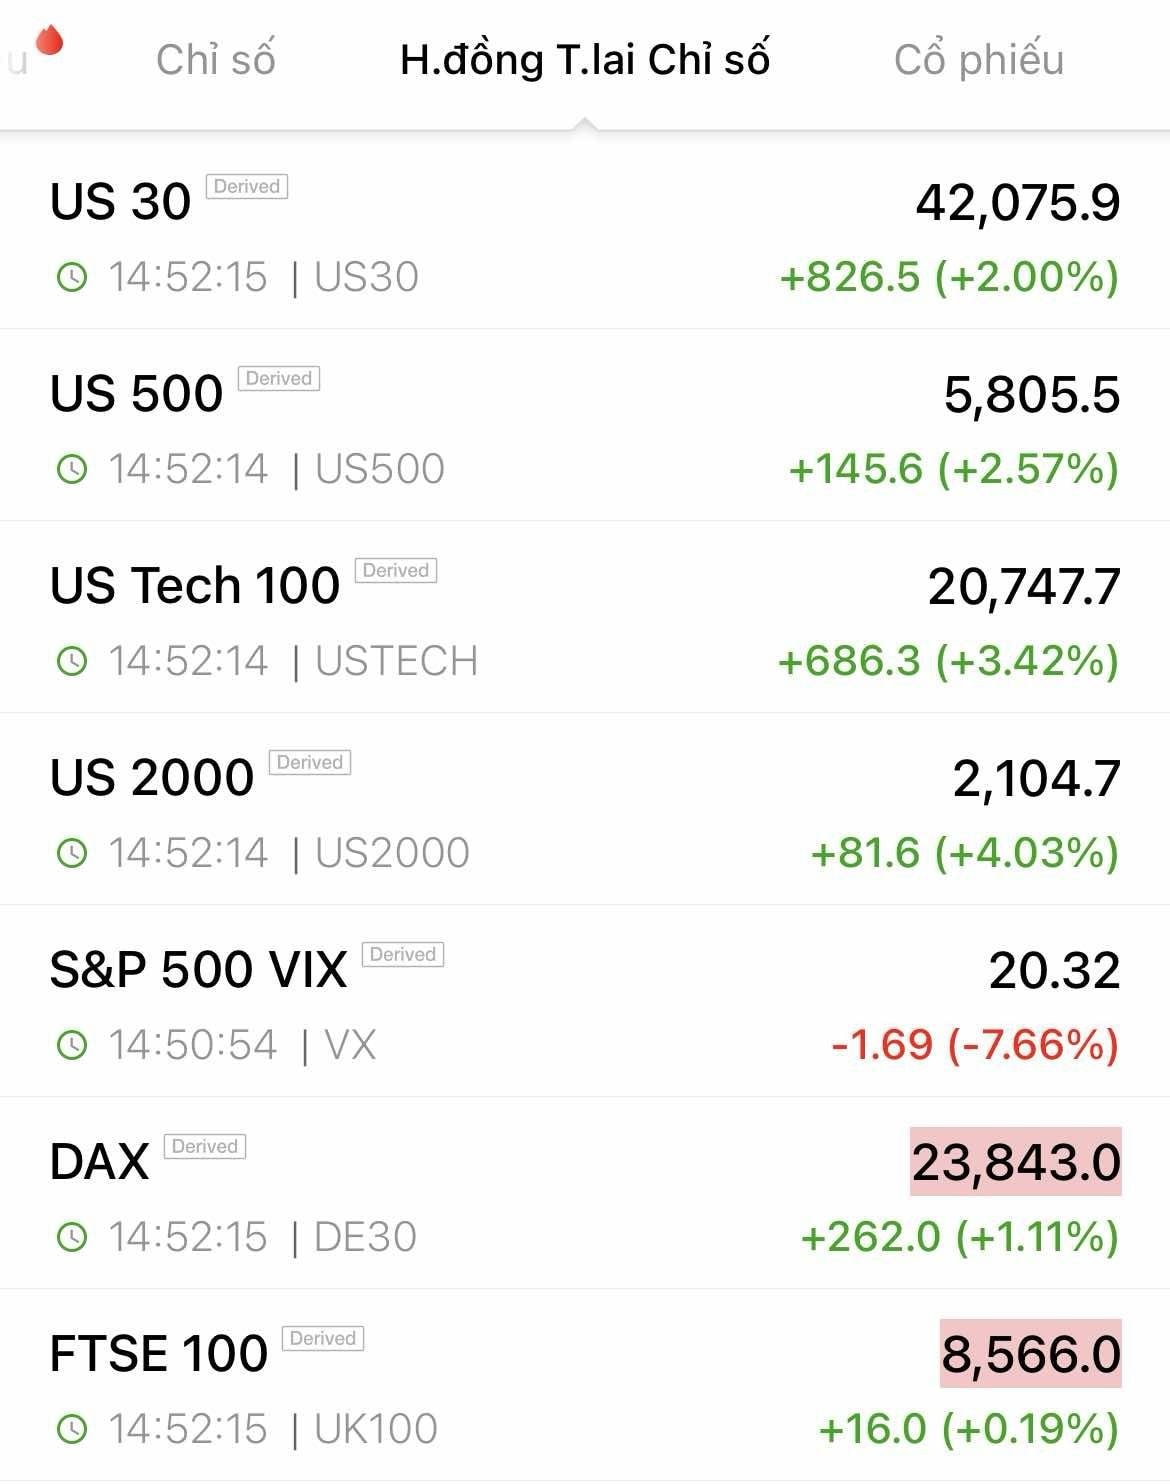Tap the Derived badge beside FTSE 100
Screen dimensions: 1170x1484
tap(322, 1339)
